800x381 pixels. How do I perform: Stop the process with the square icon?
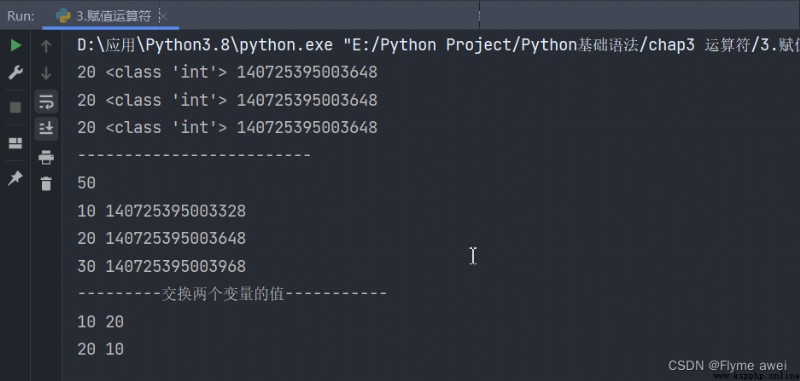pos(16,107)
